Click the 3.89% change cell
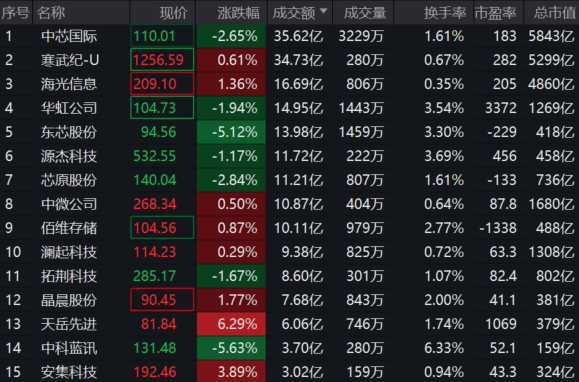Viewport: 579px width, 382px height. [231, 371]
